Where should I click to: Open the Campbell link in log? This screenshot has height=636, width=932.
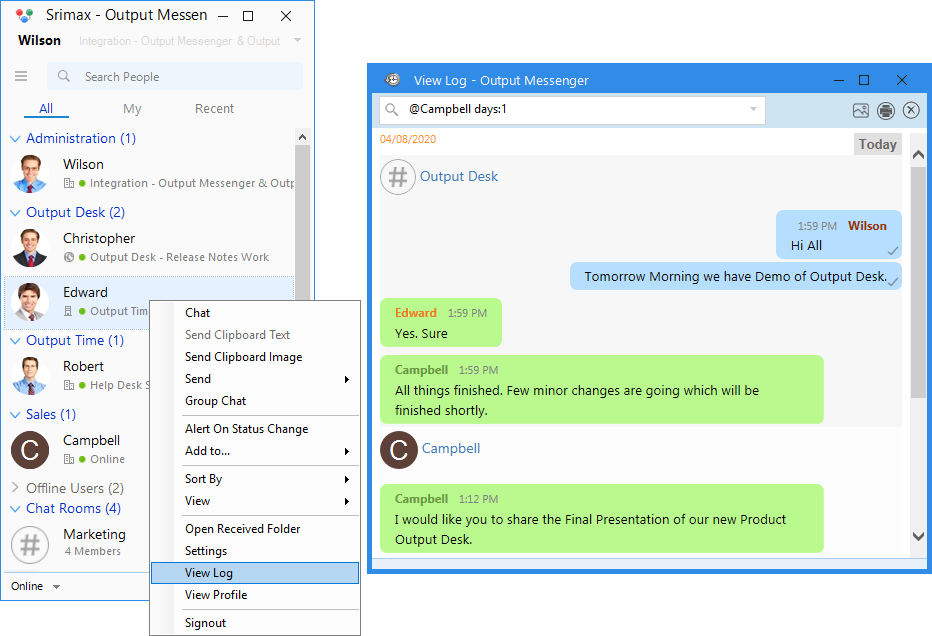451,449
